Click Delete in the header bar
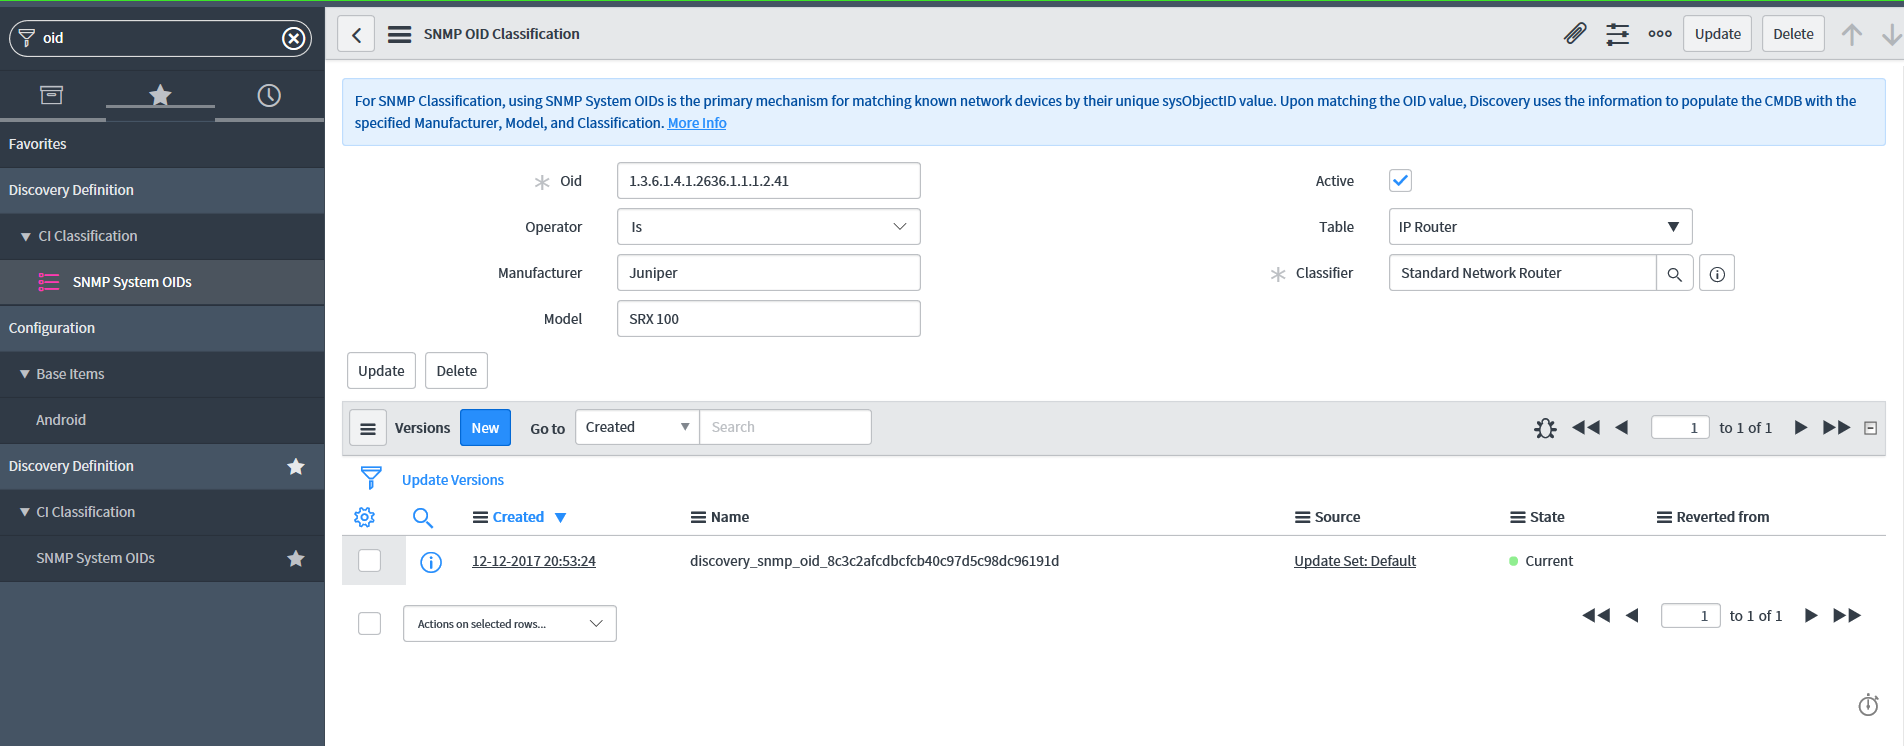Screen dimensions: 1904x746 point(1793,34)
